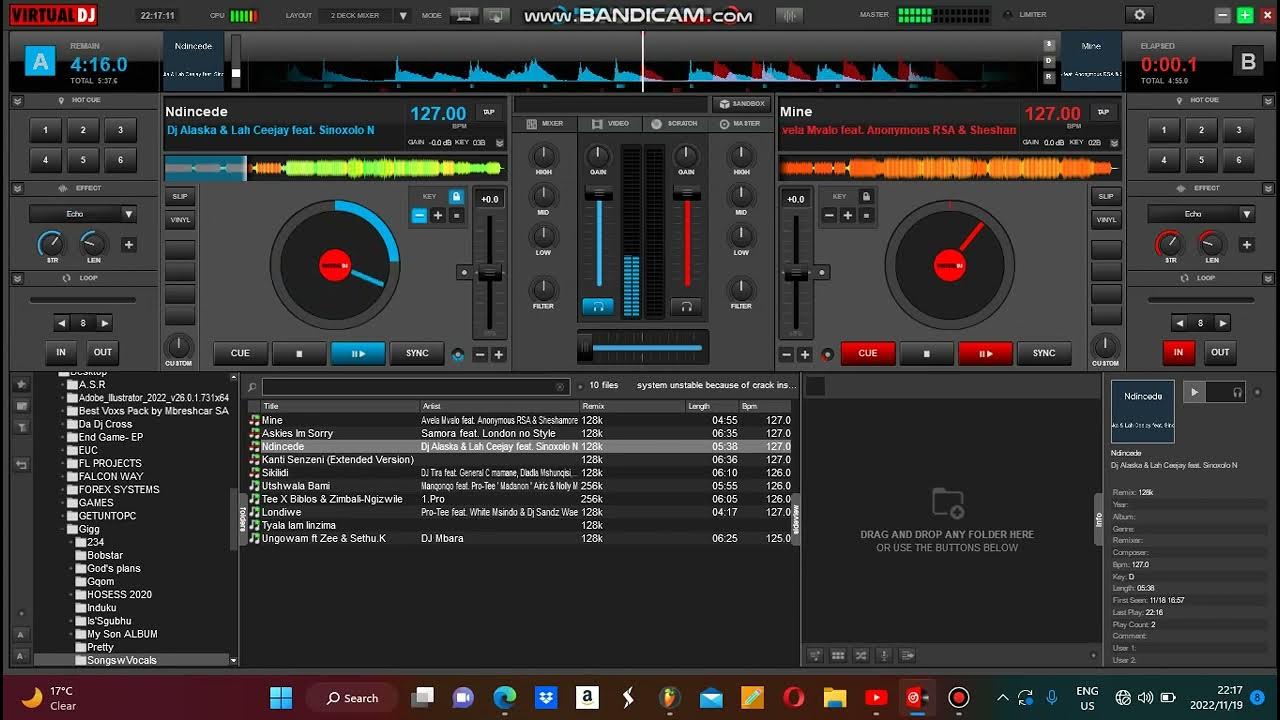Select deck A letter button
The width and height of the screenshot is (1280, 720).
pos(39,62)
